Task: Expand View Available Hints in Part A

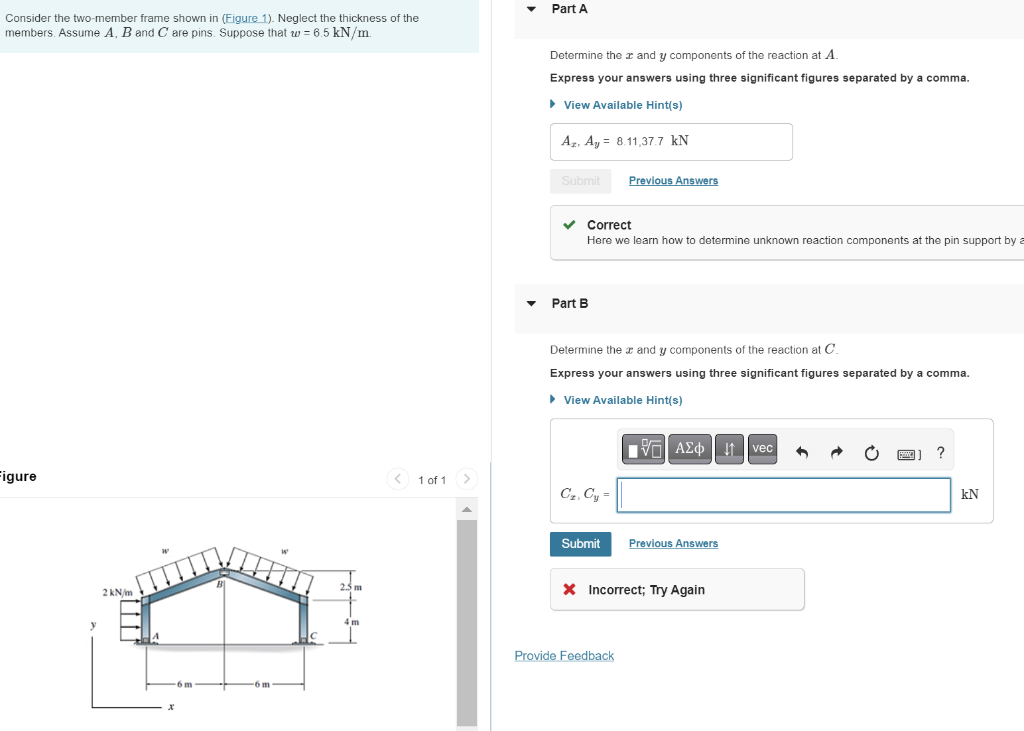Action: (x=624, y=104)
